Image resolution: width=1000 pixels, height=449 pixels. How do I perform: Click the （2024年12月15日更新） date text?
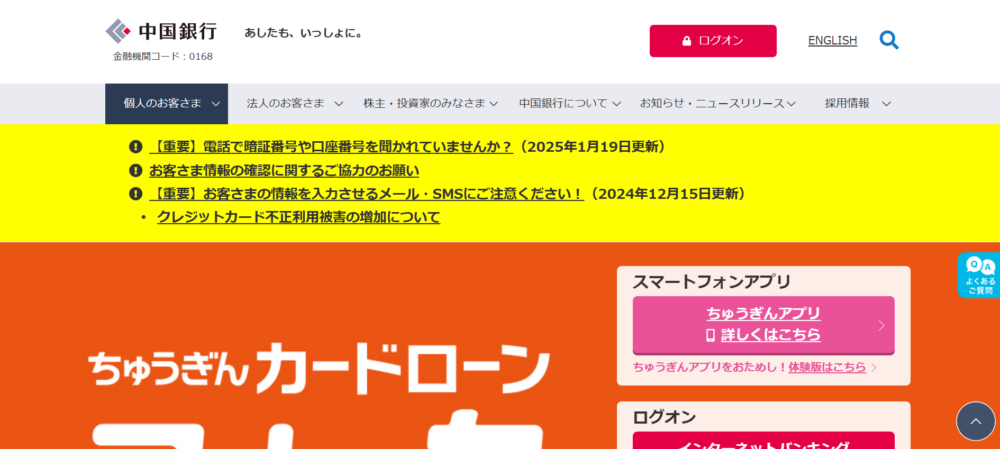click(x=667, y=193)
